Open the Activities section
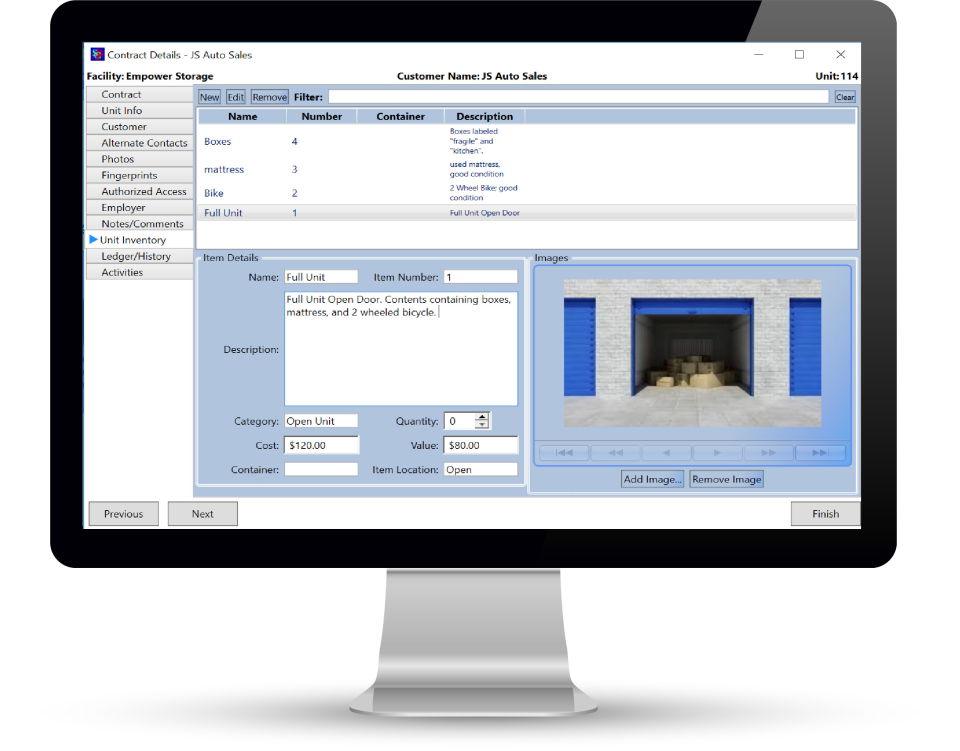Image resolution: width=960 pixels, height=751 pixels. 140,272
